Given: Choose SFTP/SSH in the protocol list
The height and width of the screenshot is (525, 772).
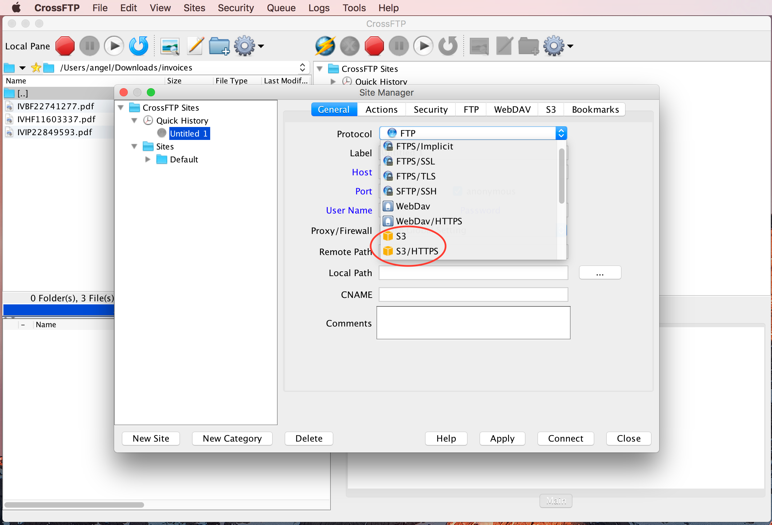Looking at the screenshot, I should tap(415, 191).
